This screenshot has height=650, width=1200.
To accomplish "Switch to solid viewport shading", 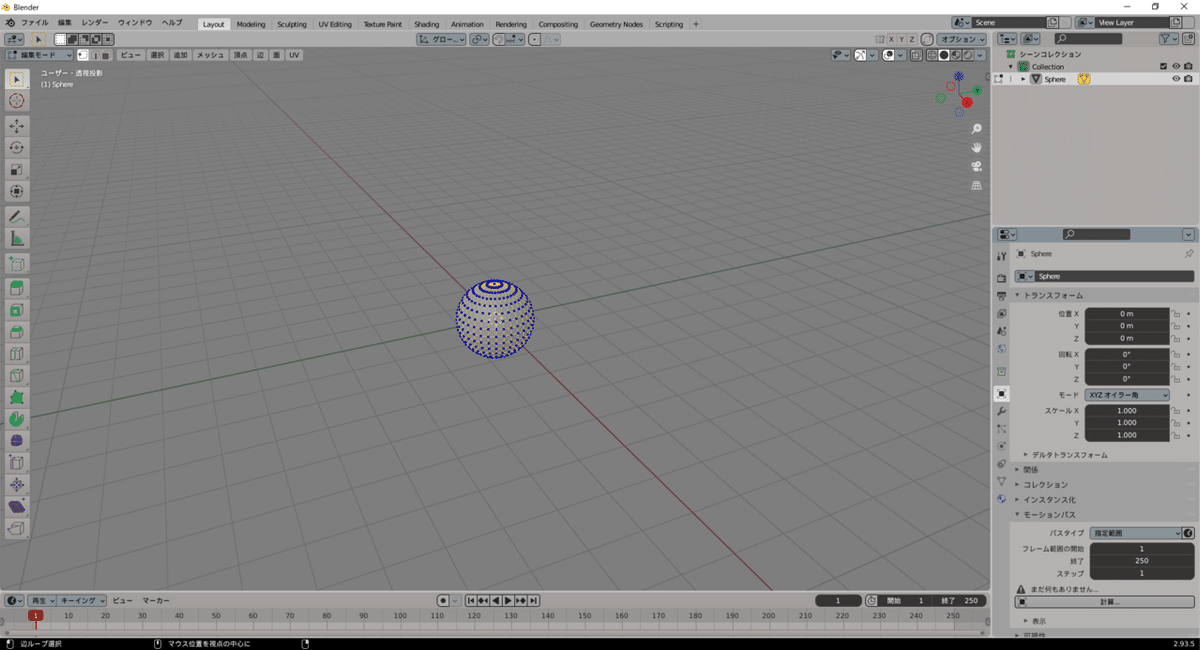I will coord(943,55).
